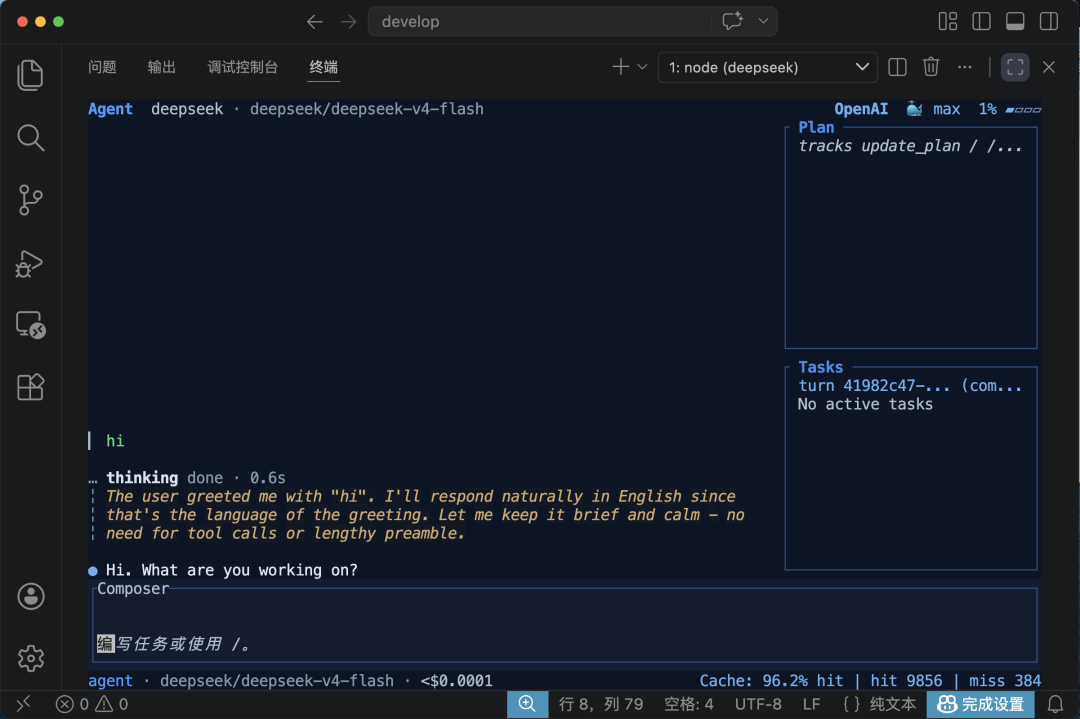The image size is (1080, 719).
Task: Create a new terminal with plus
Action: (x=621, y=67)
